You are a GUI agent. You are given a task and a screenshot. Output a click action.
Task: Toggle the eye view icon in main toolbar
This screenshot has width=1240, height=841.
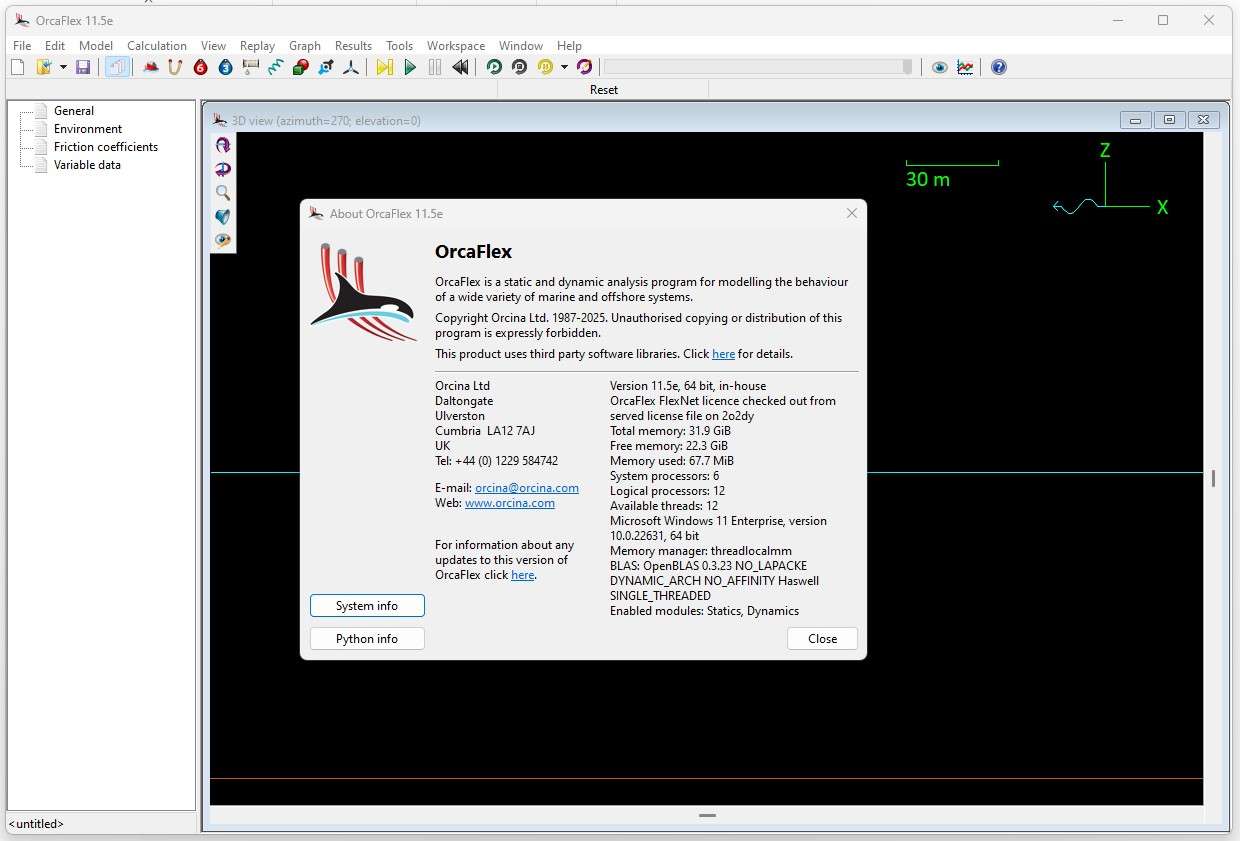(939, 67)
